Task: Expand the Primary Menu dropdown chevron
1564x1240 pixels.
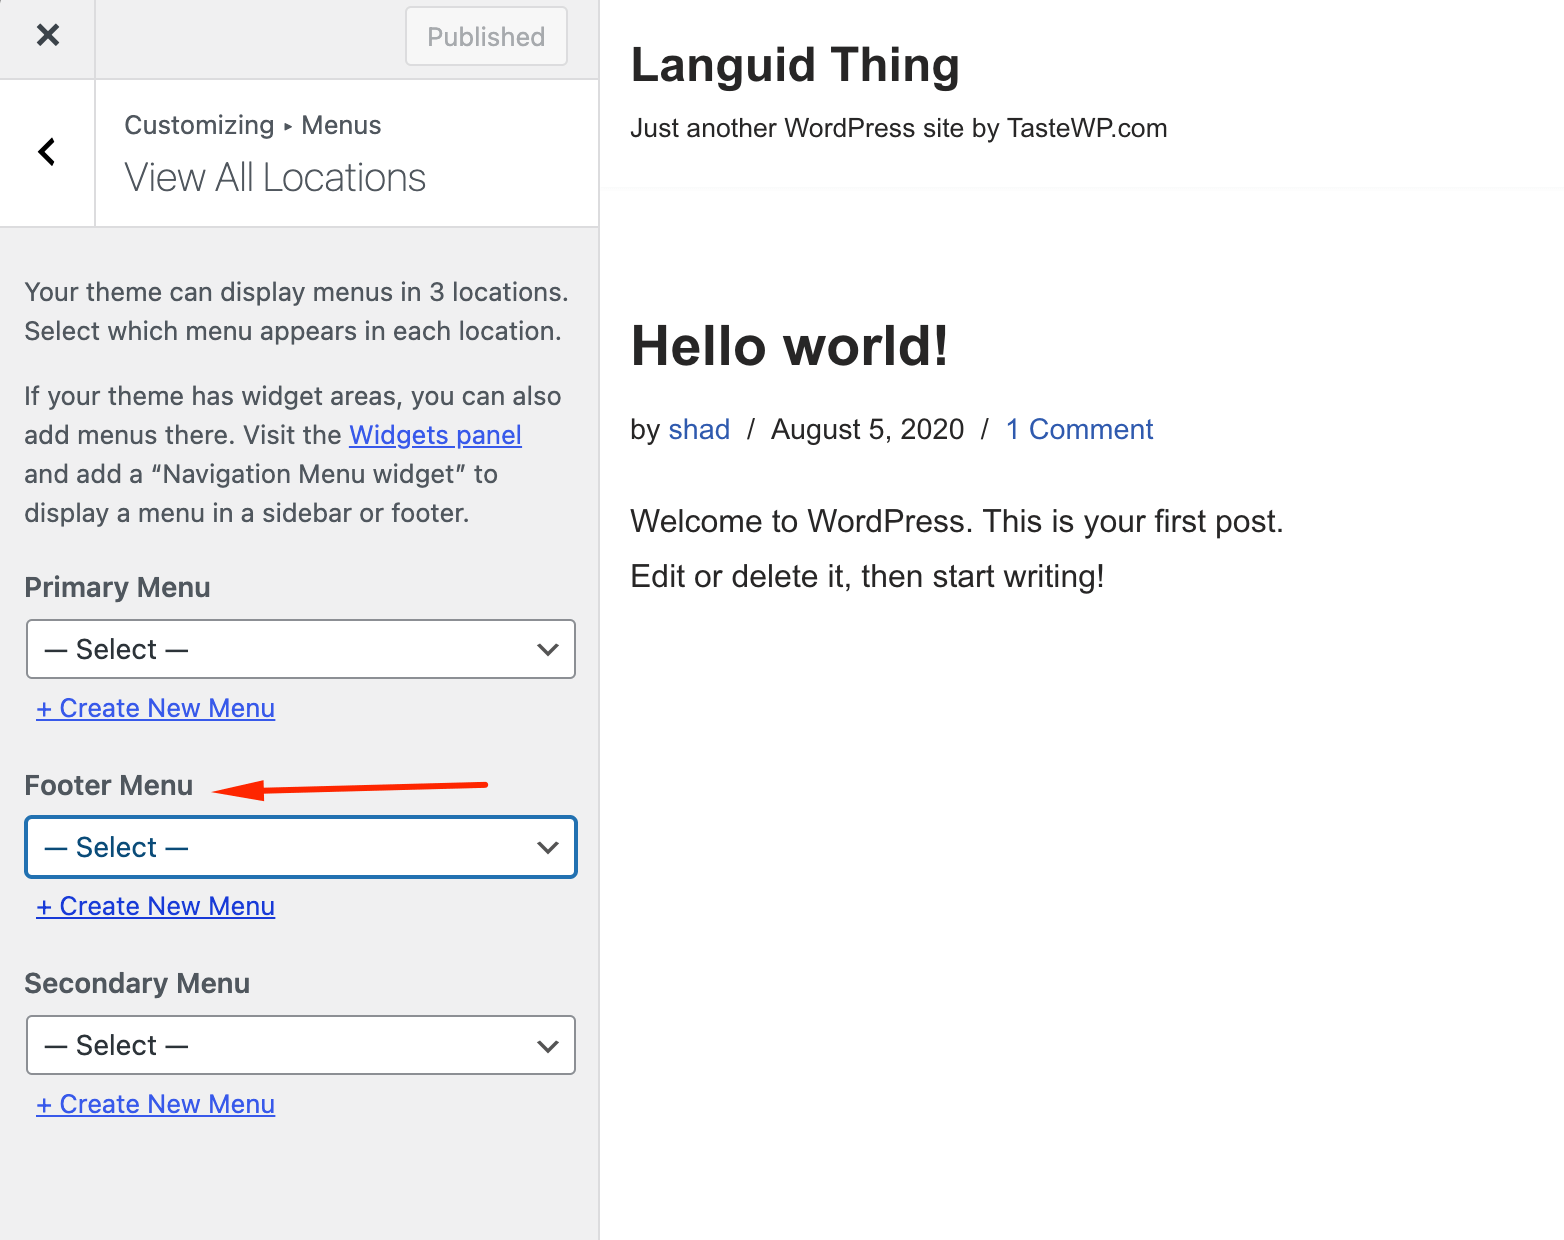Action: tap(547, 649)
